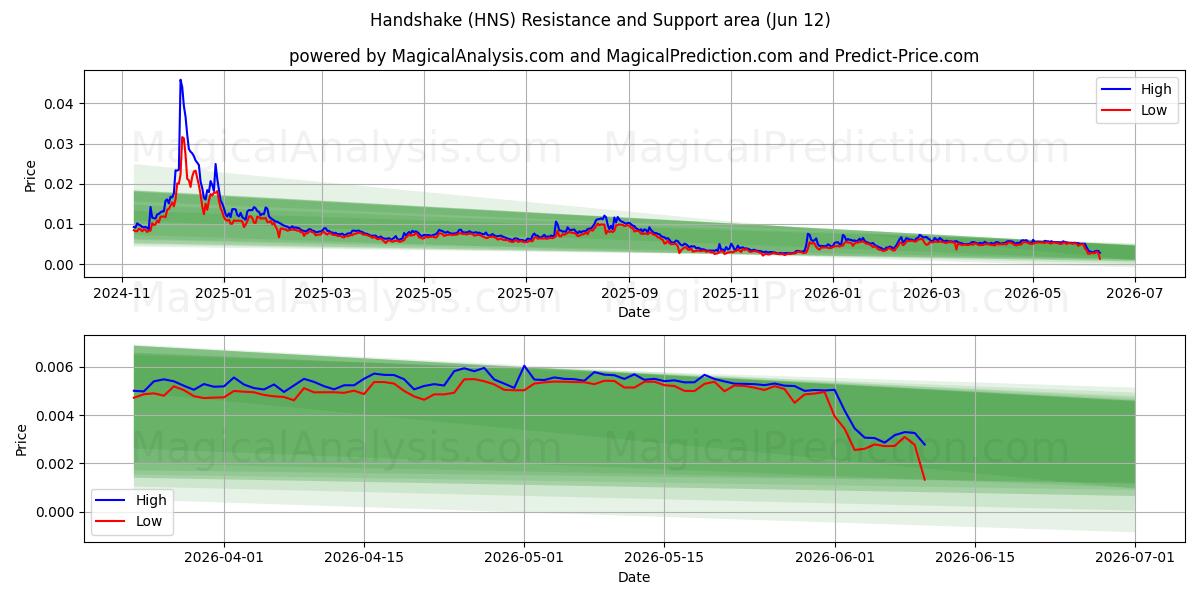The width and height of the screenshot is (1200, 600).
Task: Click 'Low' in the bottom chart legend
Action: point(149,521)
